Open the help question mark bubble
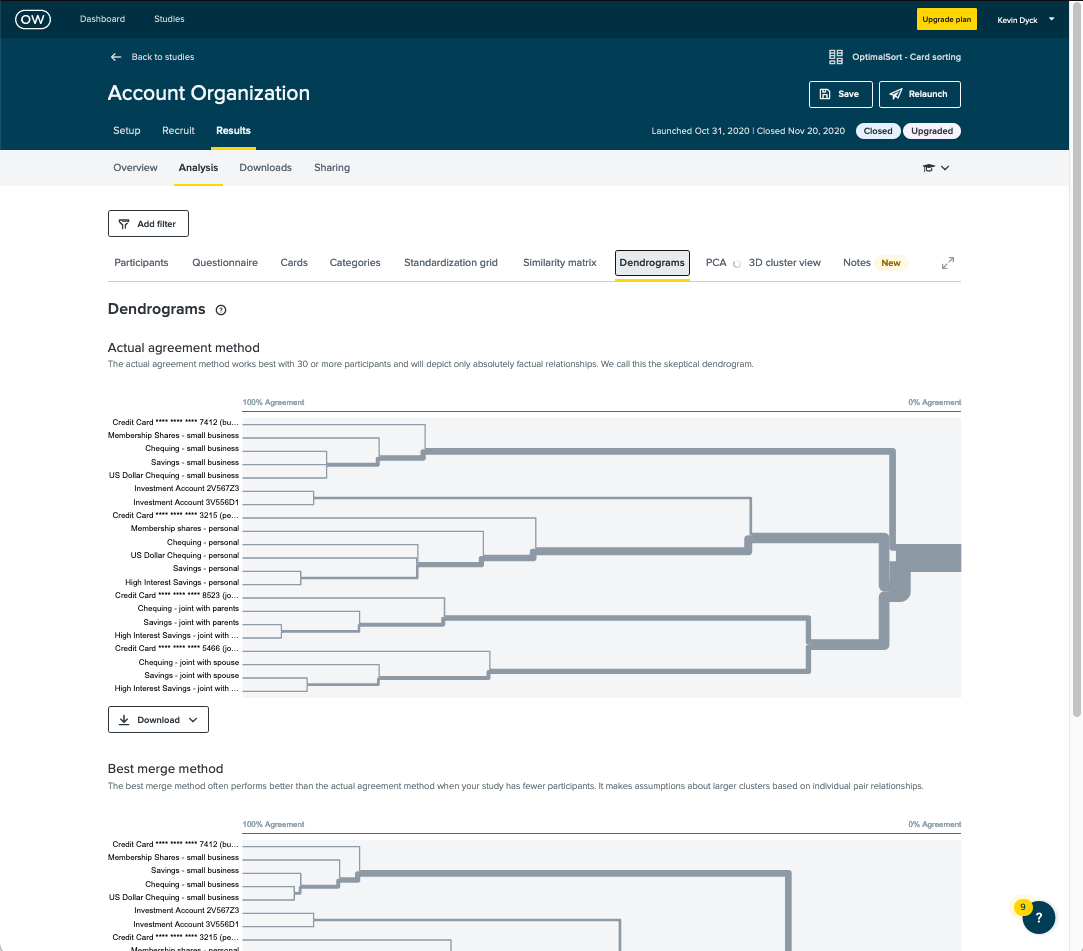 (x=1038, y=917)
